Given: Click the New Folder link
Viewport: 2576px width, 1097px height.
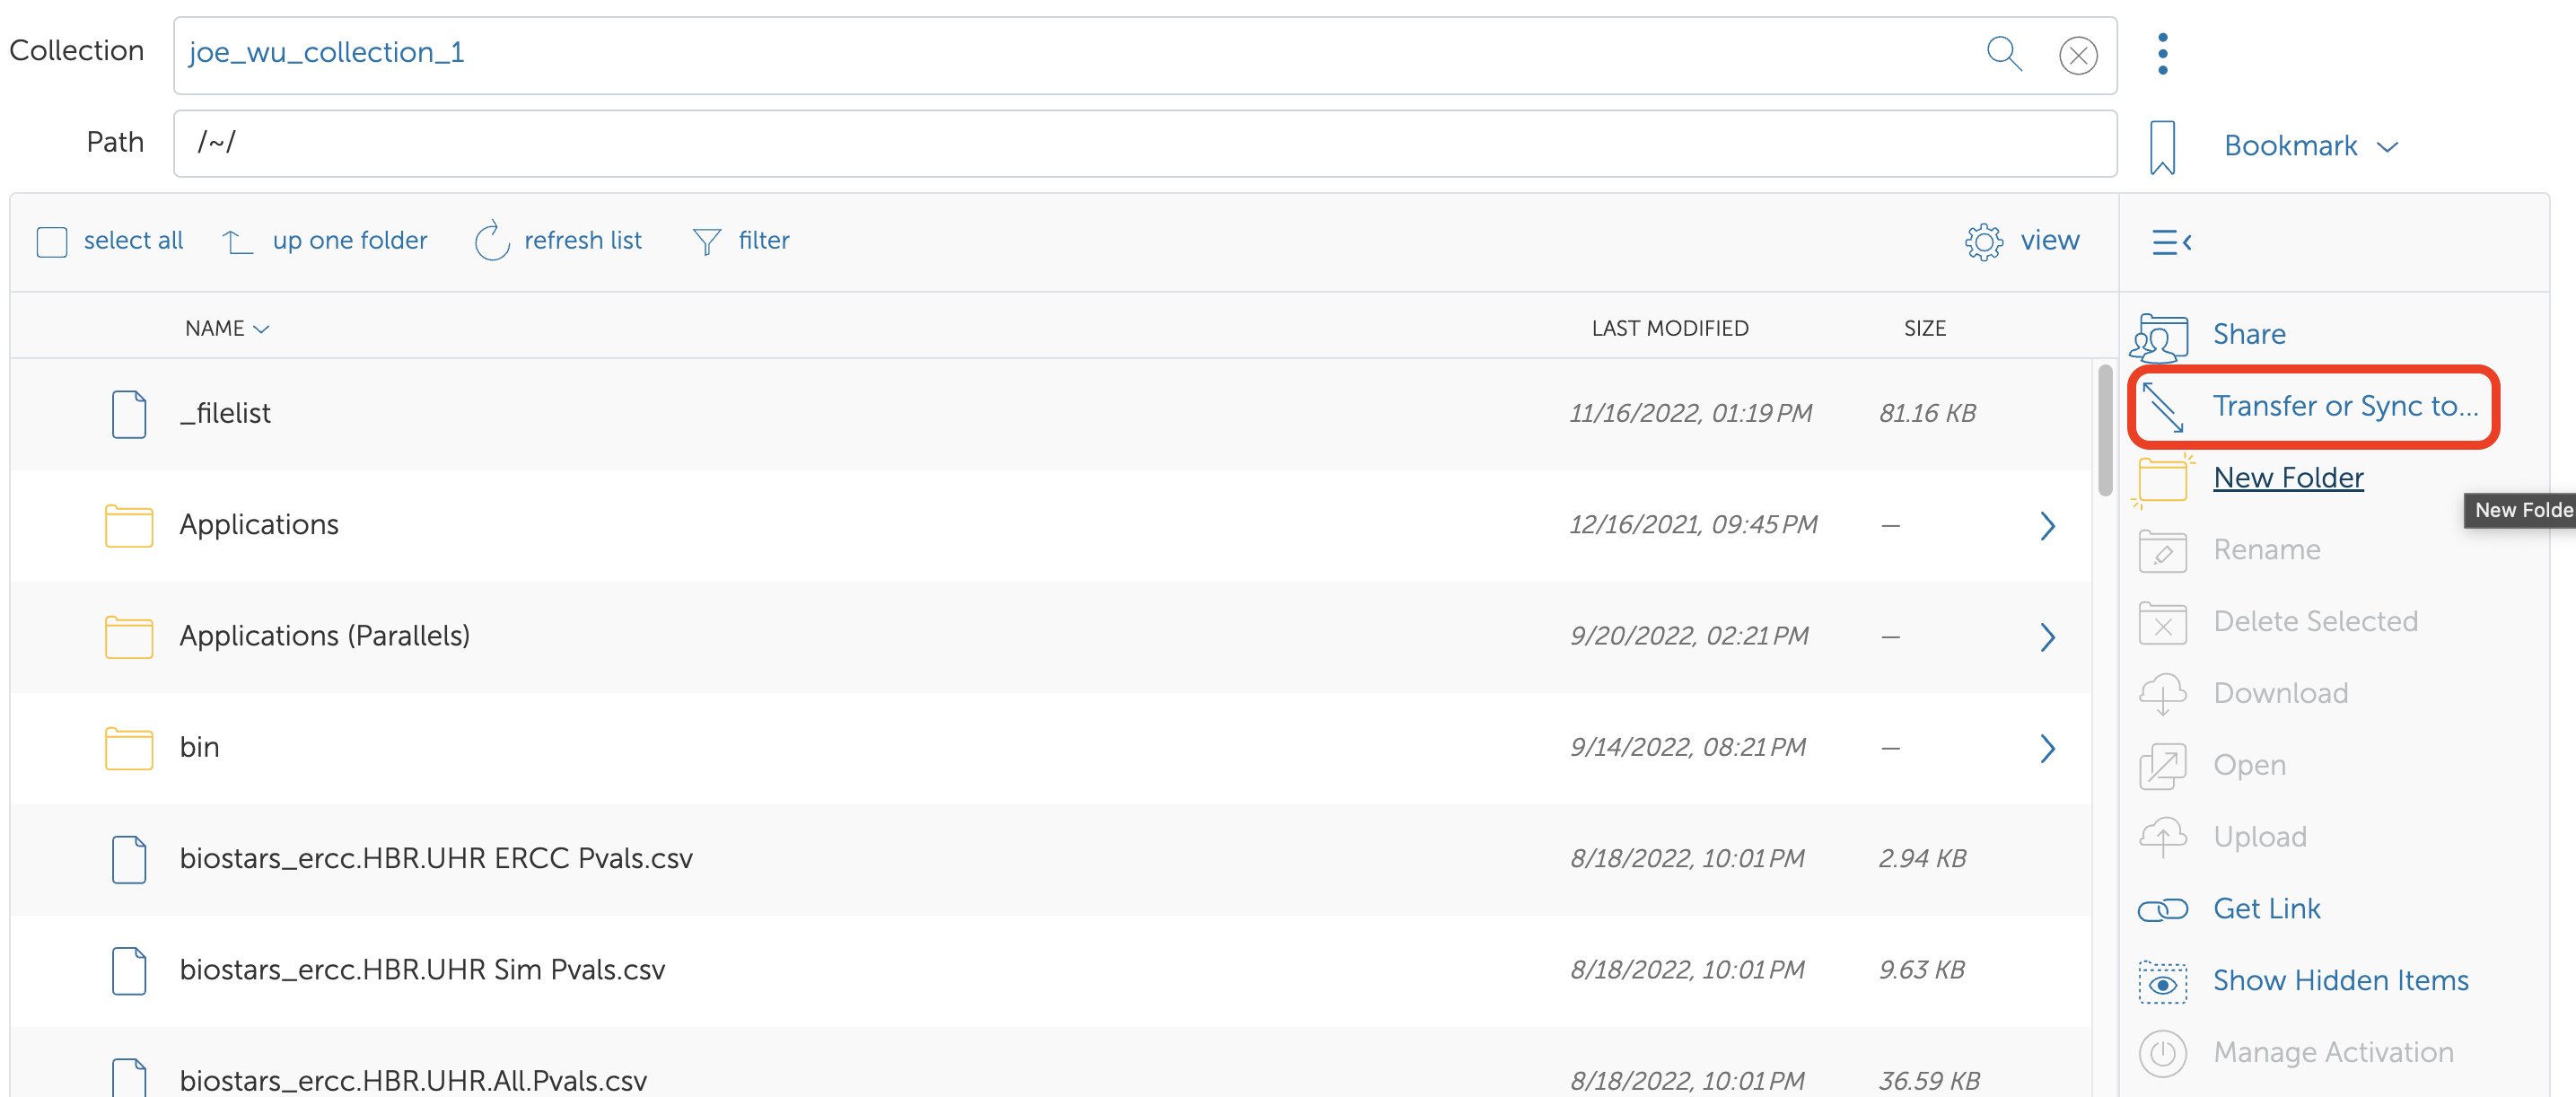Looking at the screenshot, I should 2287,478.
